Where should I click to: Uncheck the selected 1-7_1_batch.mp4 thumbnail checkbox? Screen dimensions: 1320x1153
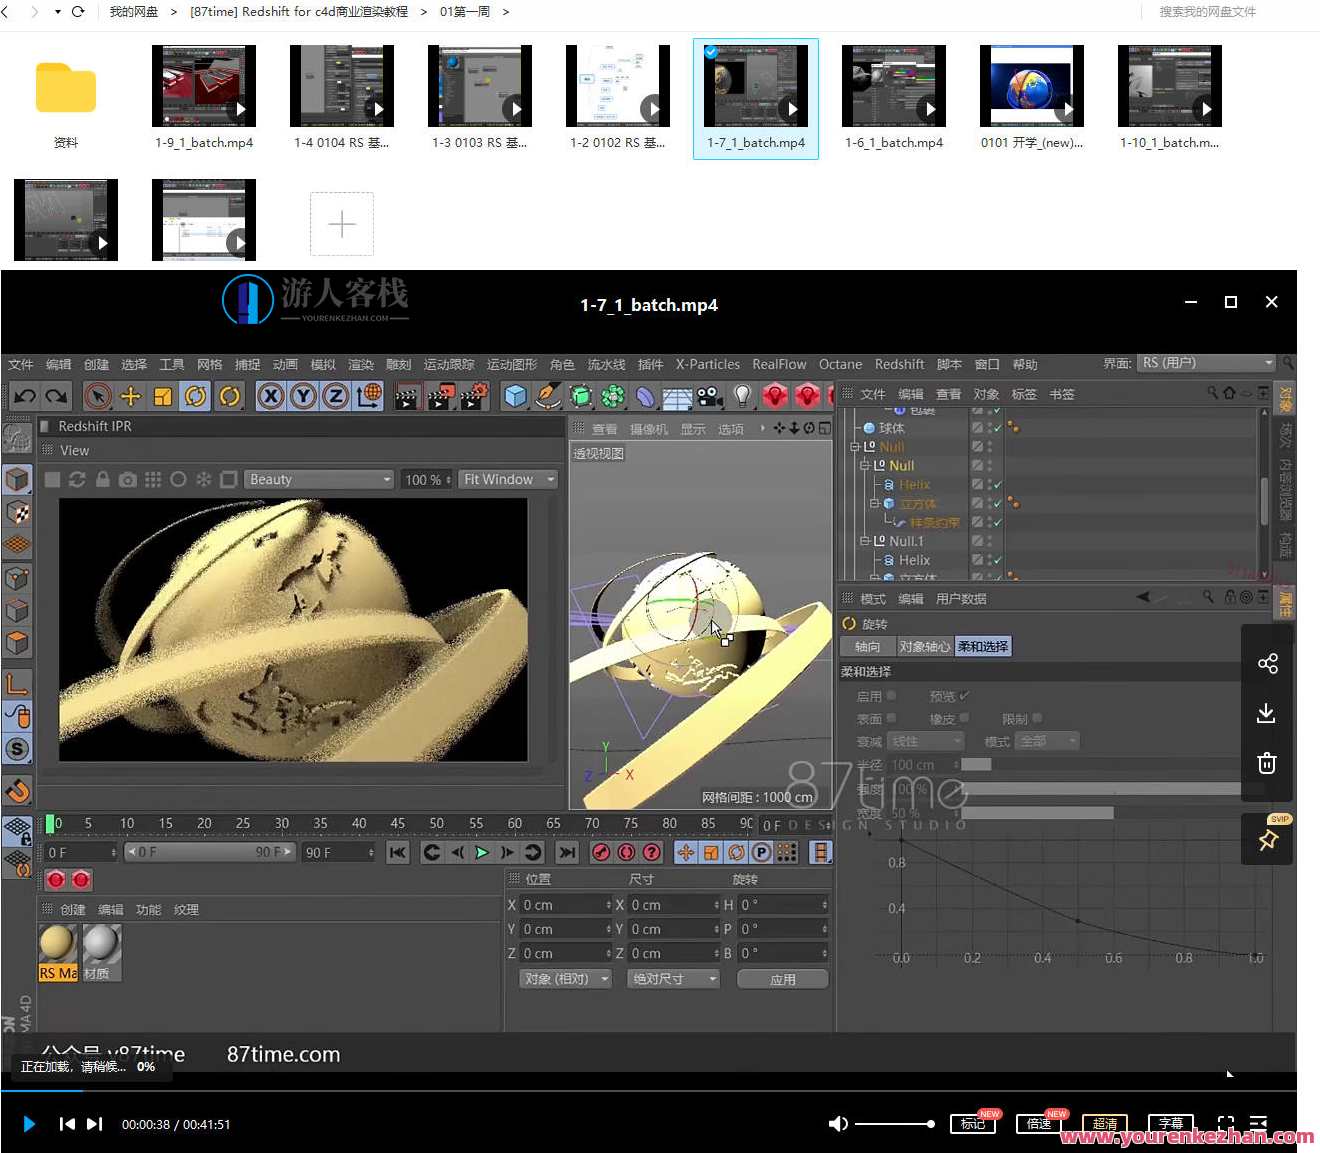[711, 52]
